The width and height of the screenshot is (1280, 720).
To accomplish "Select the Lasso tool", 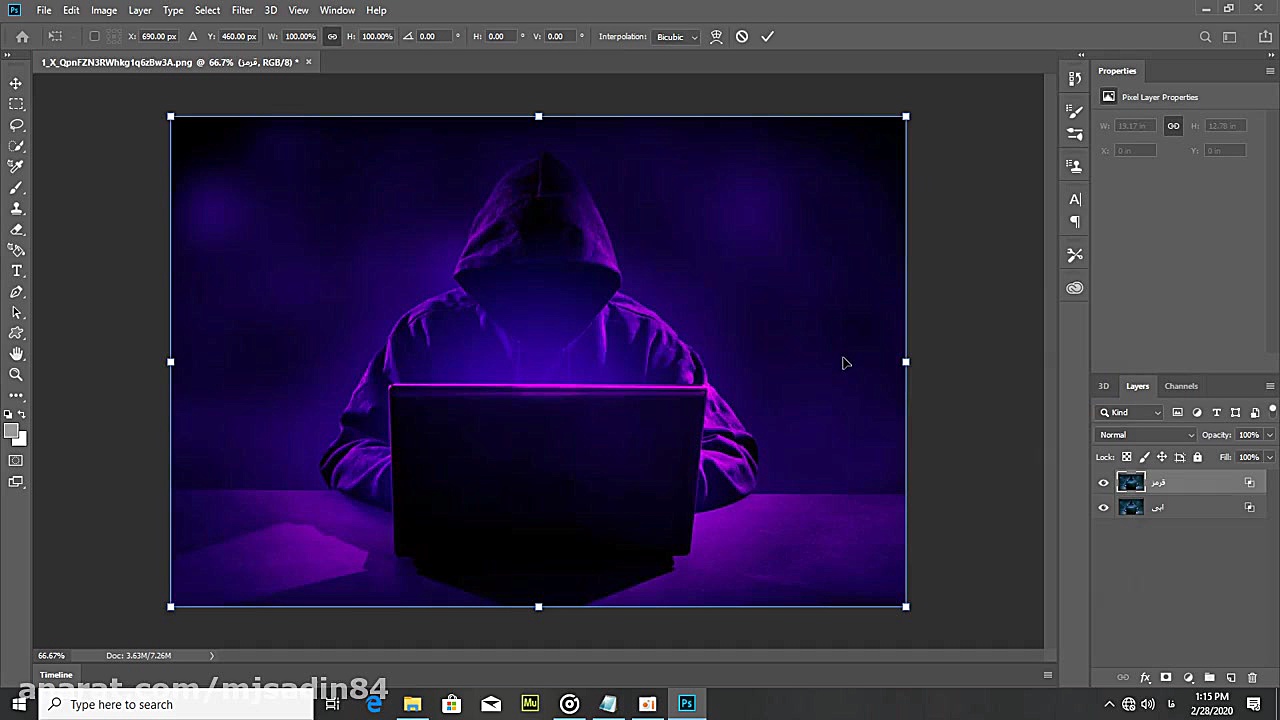I will click(x=16, y=125).
